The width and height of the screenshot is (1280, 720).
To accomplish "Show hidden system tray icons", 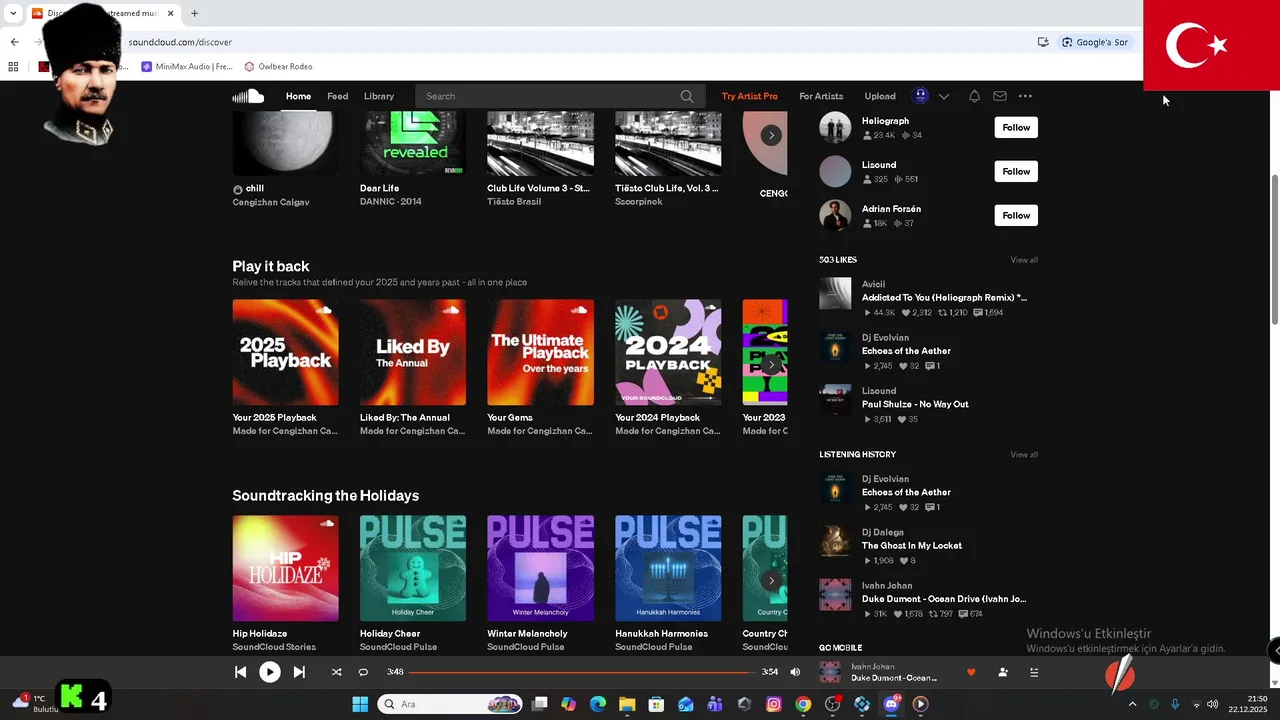I will click(1132, 704).
